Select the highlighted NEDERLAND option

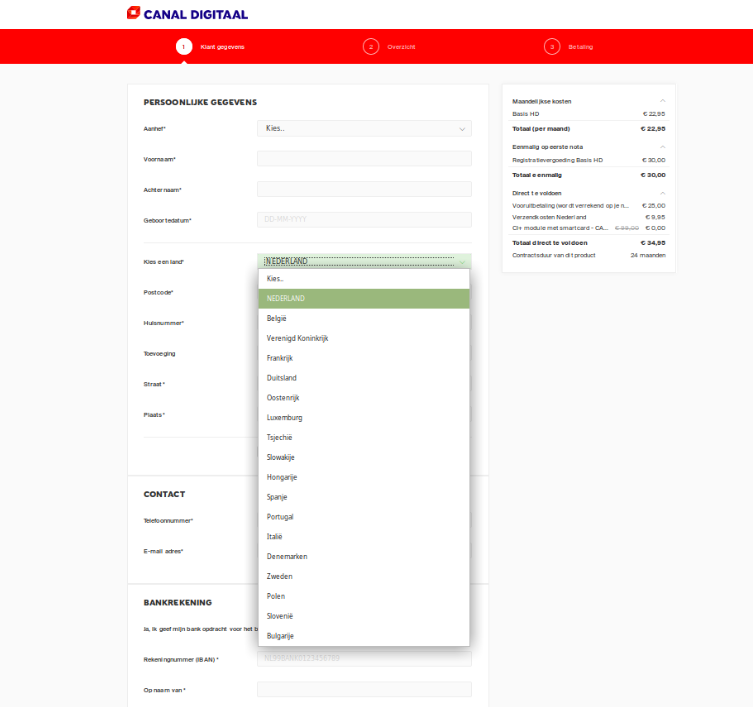coord(286,298)
